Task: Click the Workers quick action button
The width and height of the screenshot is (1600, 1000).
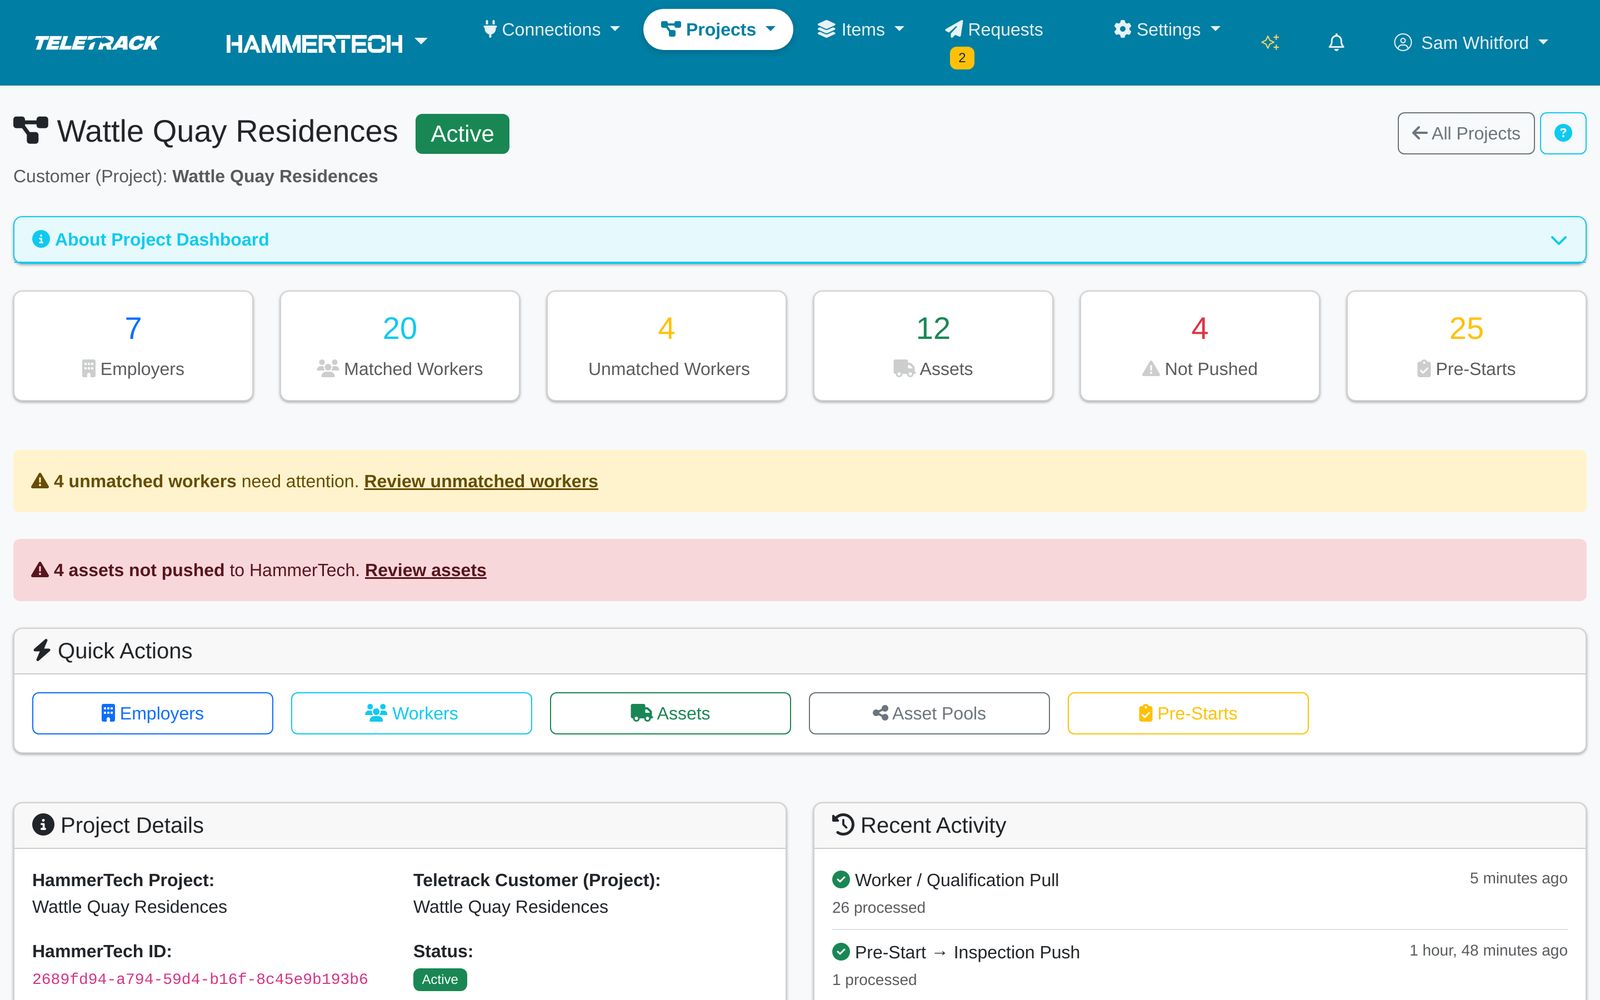Action: coord(411,713)
